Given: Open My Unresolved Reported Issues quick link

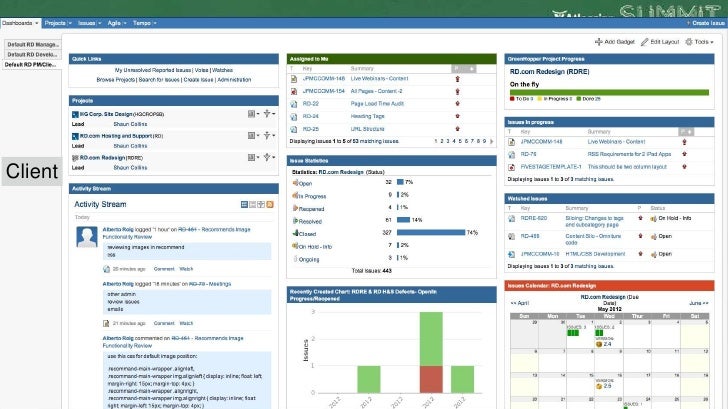Looking at the screenshot, I should (x=153, y=70).
